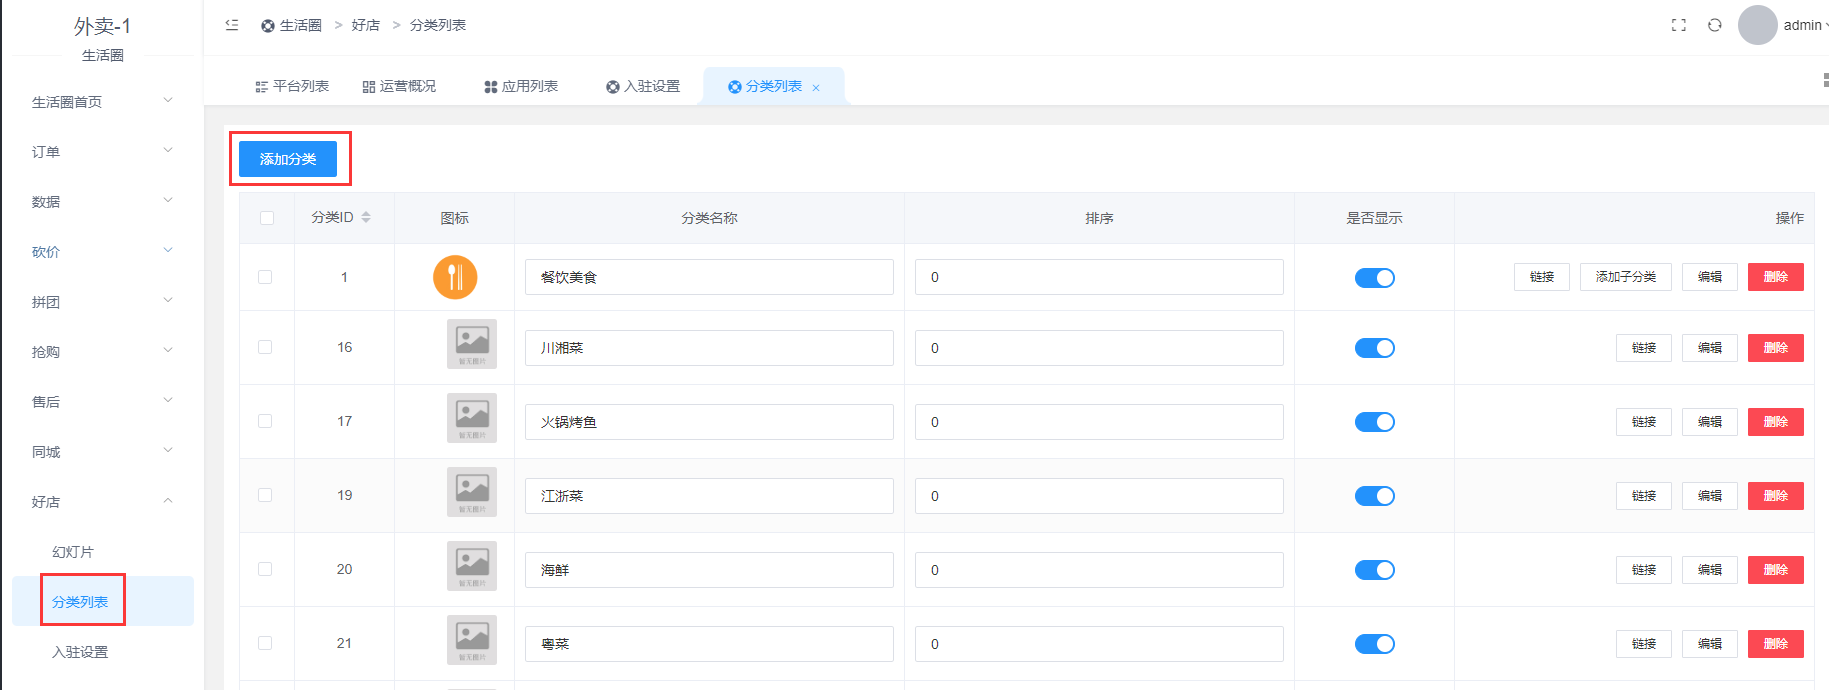The width and height of the screenshot is (1829, 690).
Task: Switch to the 平台列表 tab
Action: click(292, 86)
